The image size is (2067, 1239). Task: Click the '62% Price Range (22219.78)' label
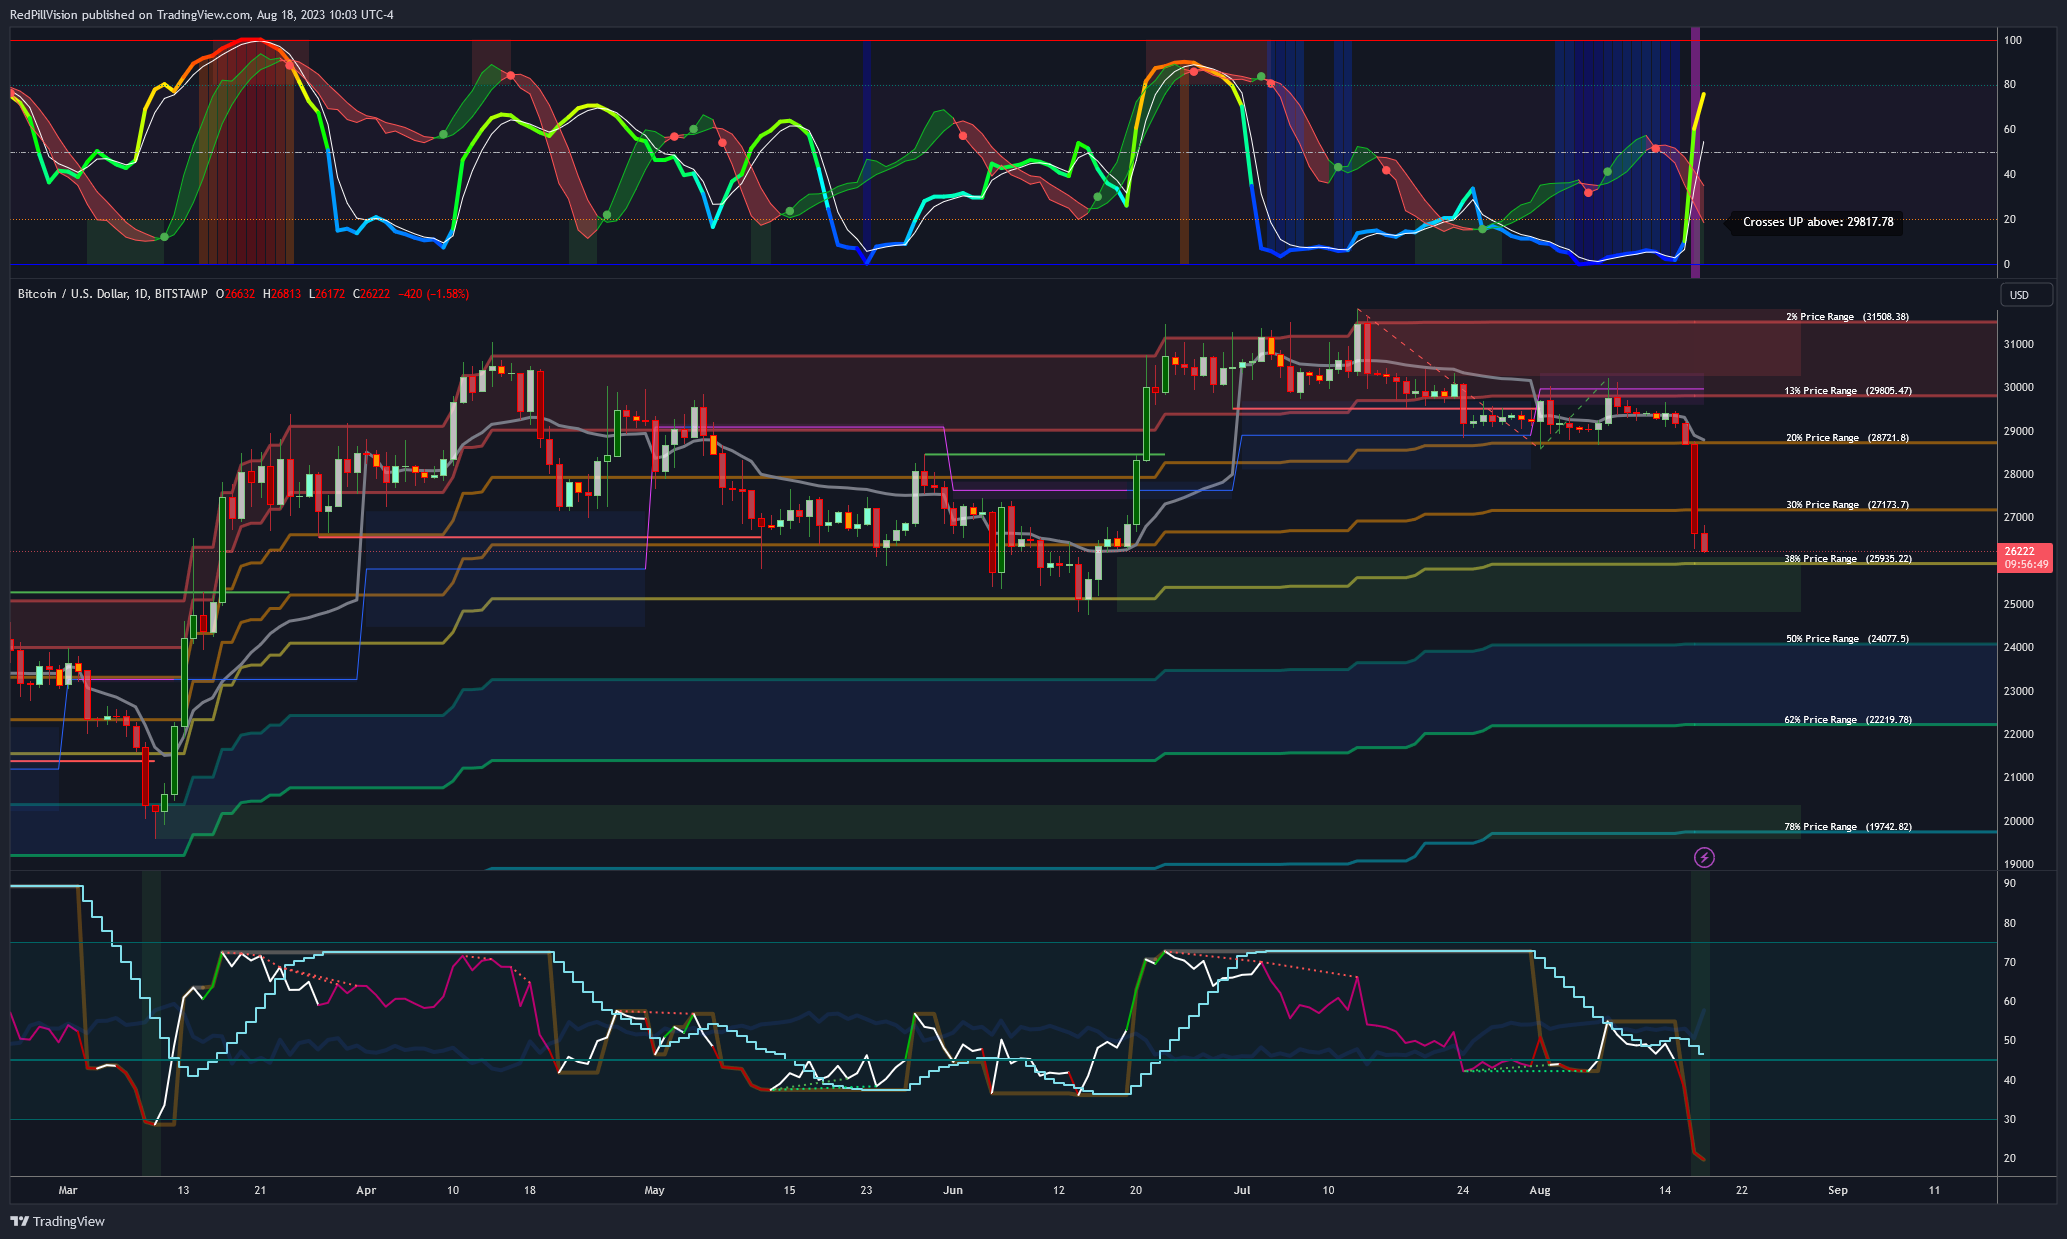pos(1848,720)
